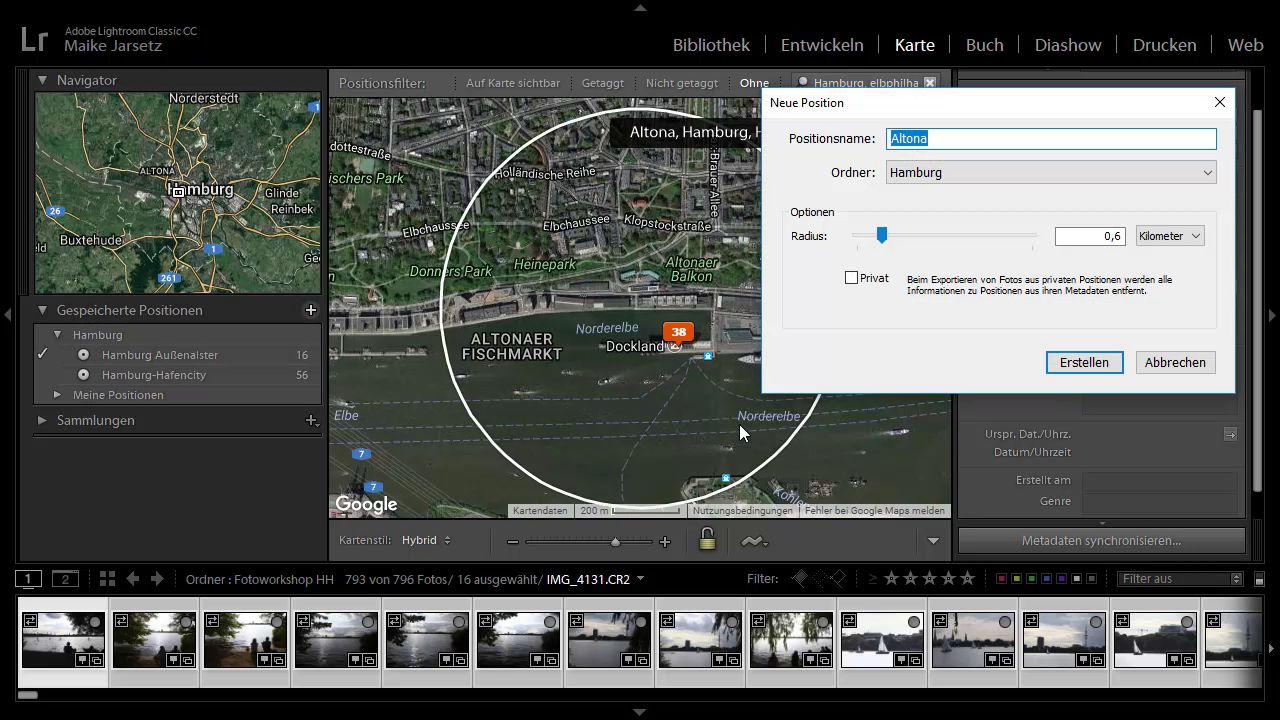
Task: Collapse the filmstrip with bottom arrow
Action: pyautogui.click(x=640, y=712)
